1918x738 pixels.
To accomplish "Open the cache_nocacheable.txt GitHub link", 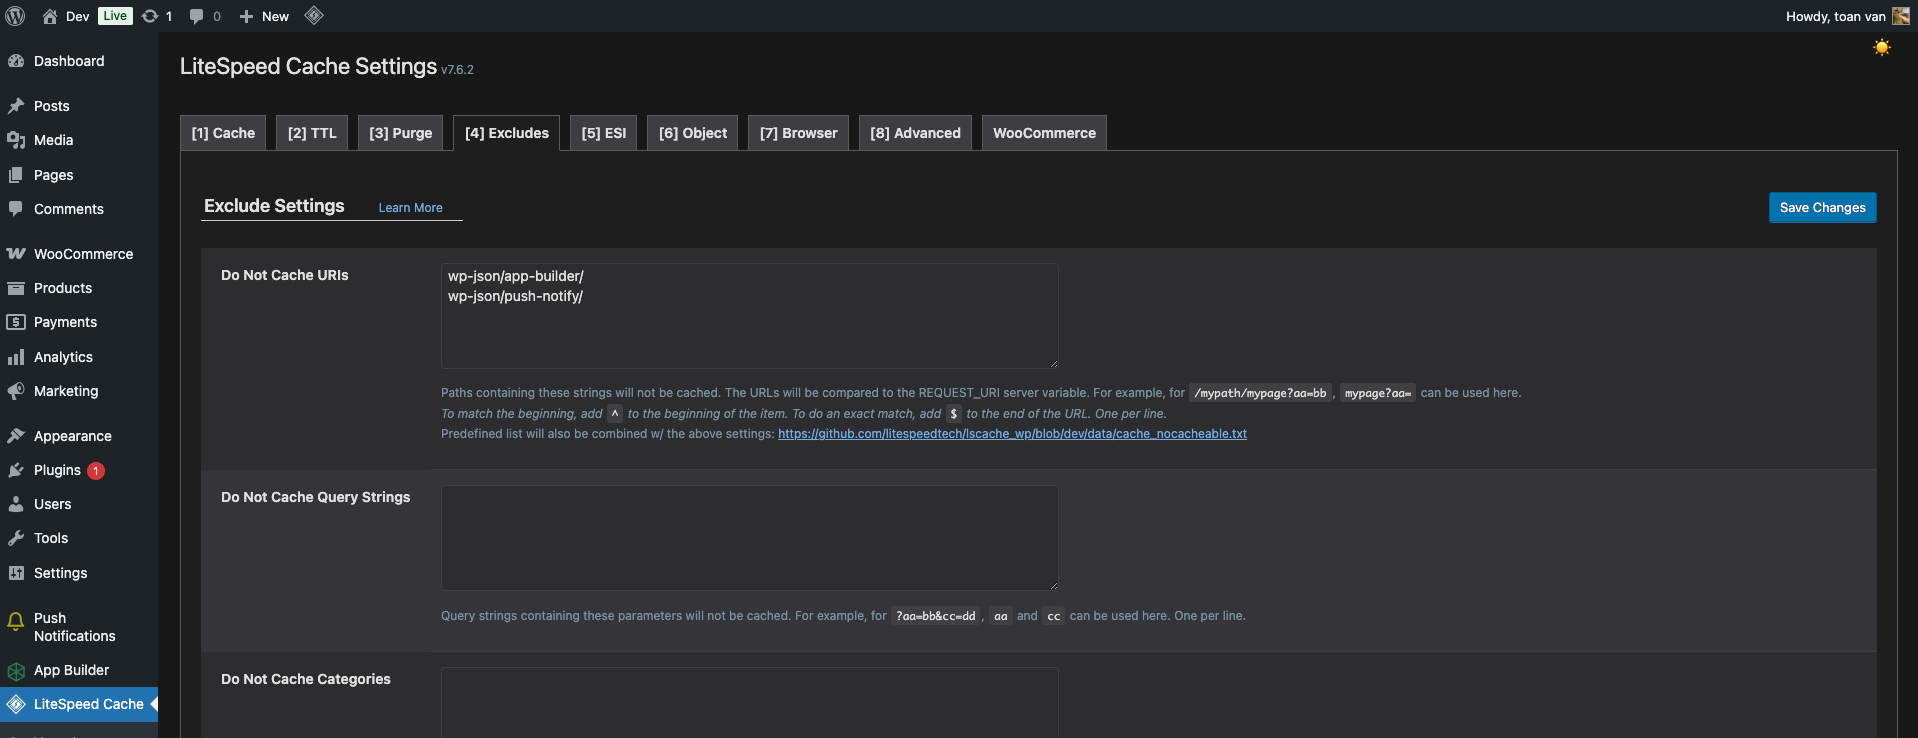I will [1012, 434].
